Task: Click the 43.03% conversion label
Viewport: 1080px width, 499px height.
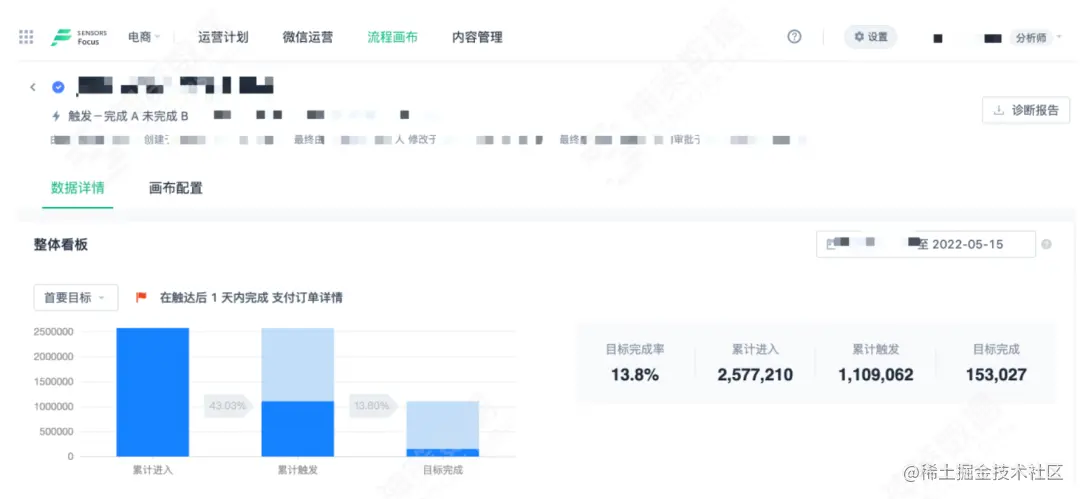Action: click(x=228, y=406)
